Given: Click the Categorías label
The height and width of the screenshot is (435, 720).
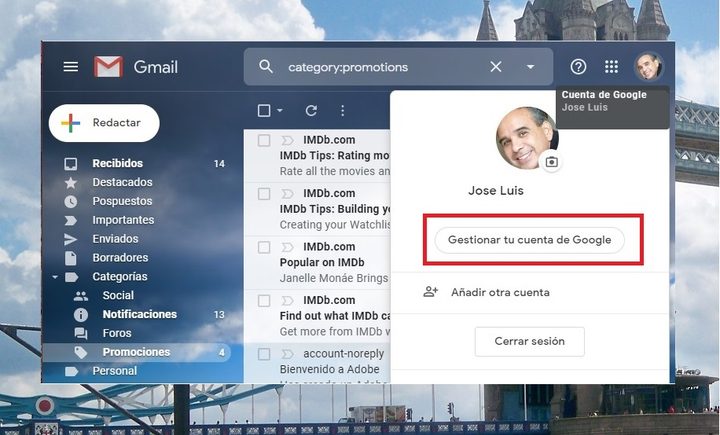Looking at the screenshot, I should [x=120, y=277].
